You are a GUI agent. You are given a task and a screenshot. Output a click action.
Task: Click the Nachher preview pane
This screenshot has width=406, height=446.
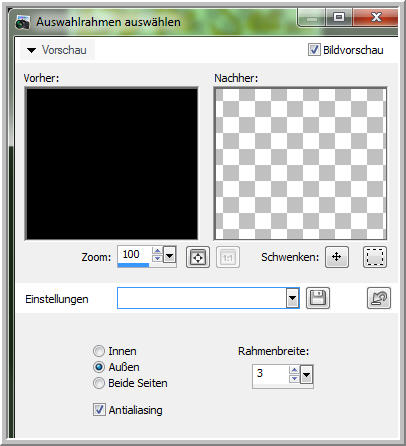pos(300,163)
